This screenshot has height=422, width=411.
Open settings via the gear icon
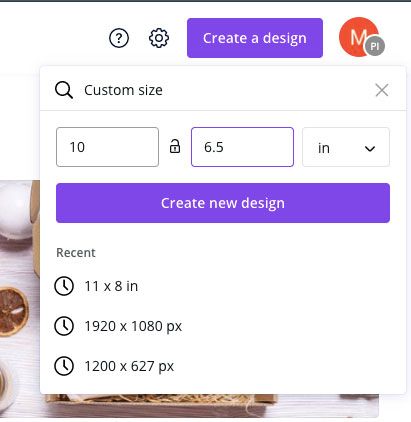(159, 38)
